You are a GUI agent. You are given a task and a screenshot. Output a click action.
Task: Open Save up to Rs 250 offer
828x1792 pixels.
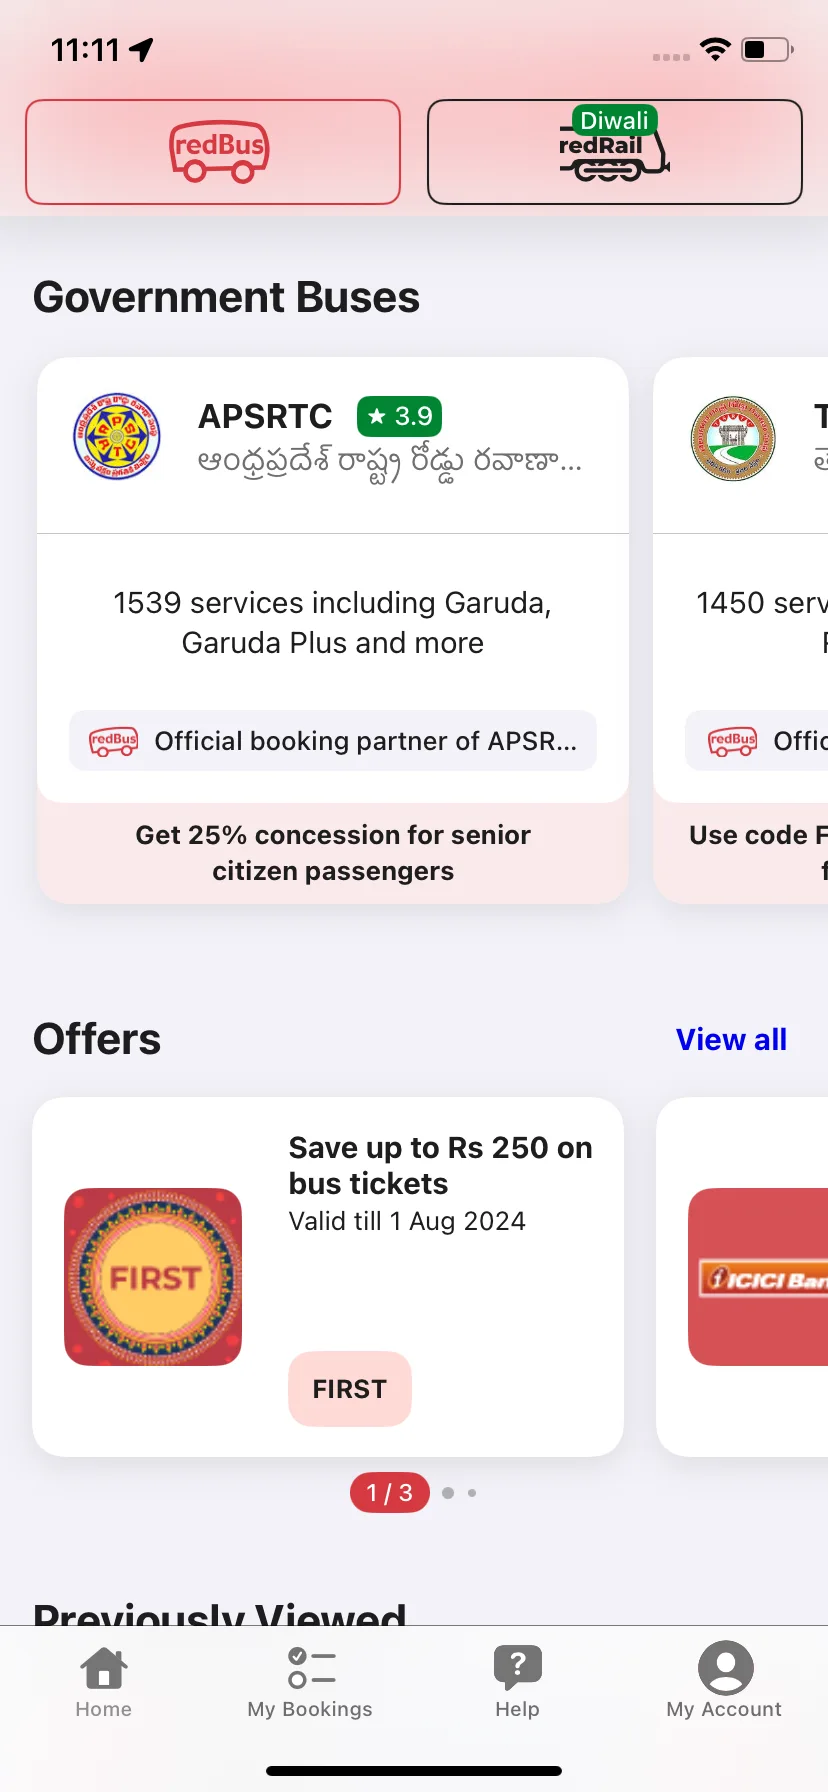click(440, 1165)
